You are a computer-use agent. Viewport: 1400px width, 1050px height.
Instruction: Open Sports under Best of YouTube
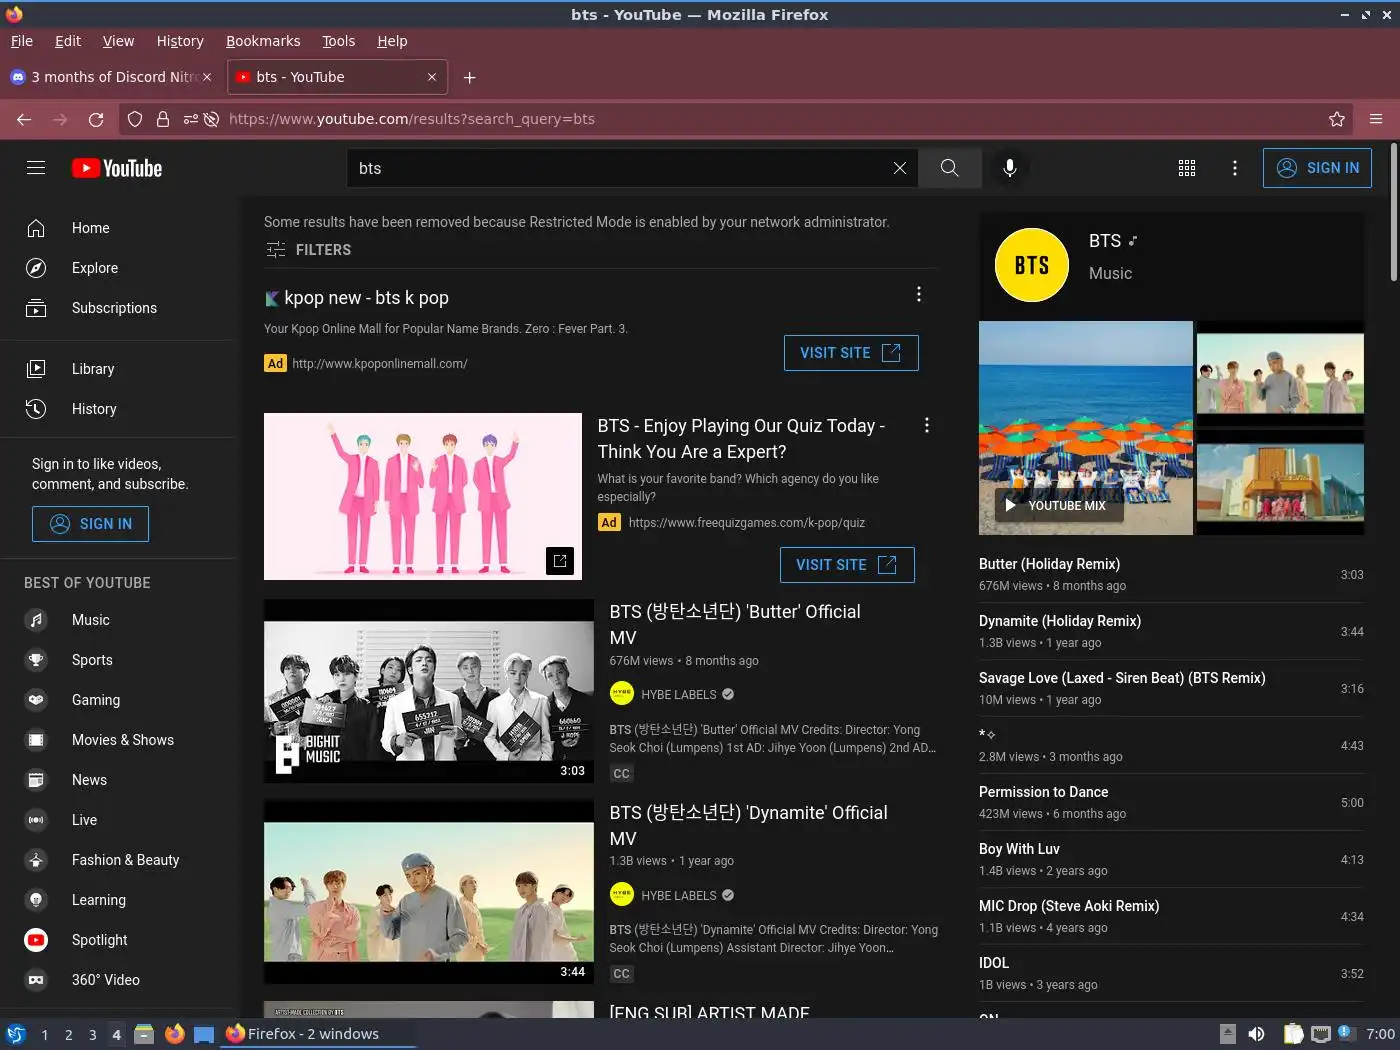coord(118,660)
